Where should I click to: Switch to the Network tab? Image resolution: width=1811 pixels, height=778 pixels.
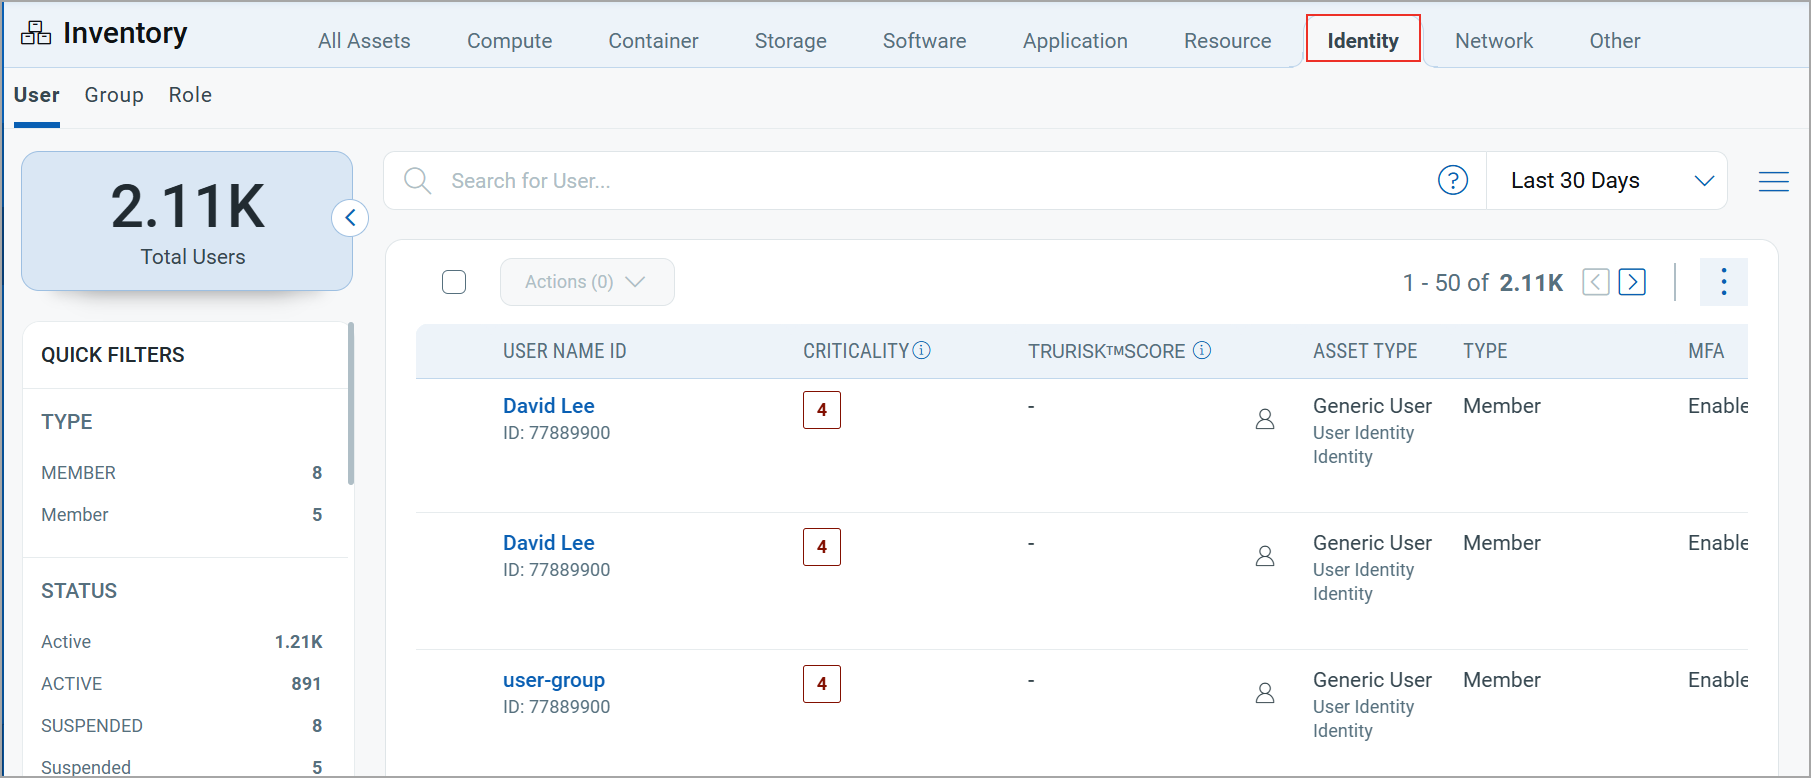click(x=1493, y=41)
